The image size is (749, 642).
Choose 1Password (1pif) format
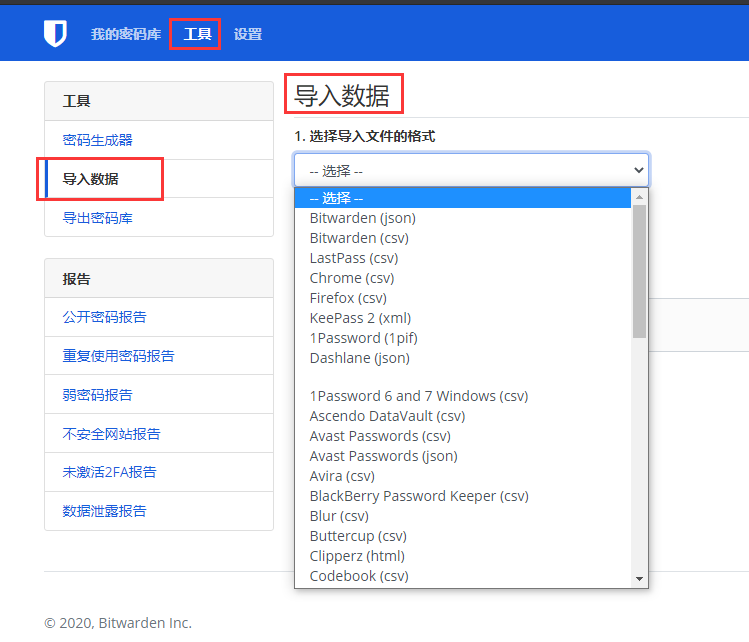click(x=462, y=338)
